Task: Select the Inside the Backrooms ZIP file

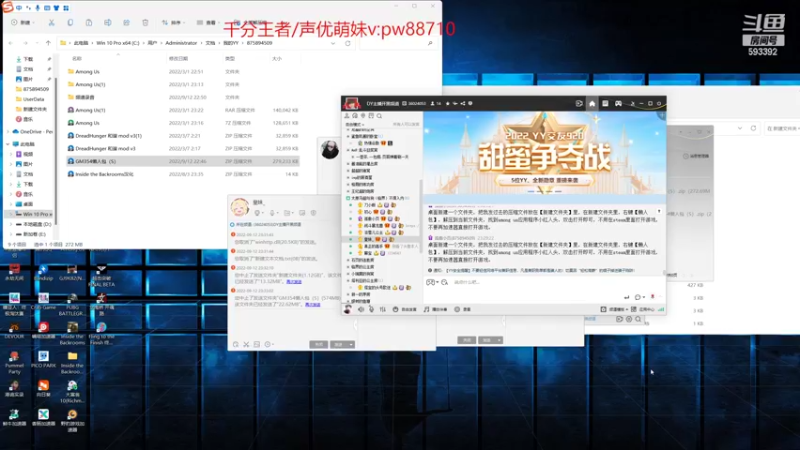Action: pyautogui.click(x=183, y=174)
